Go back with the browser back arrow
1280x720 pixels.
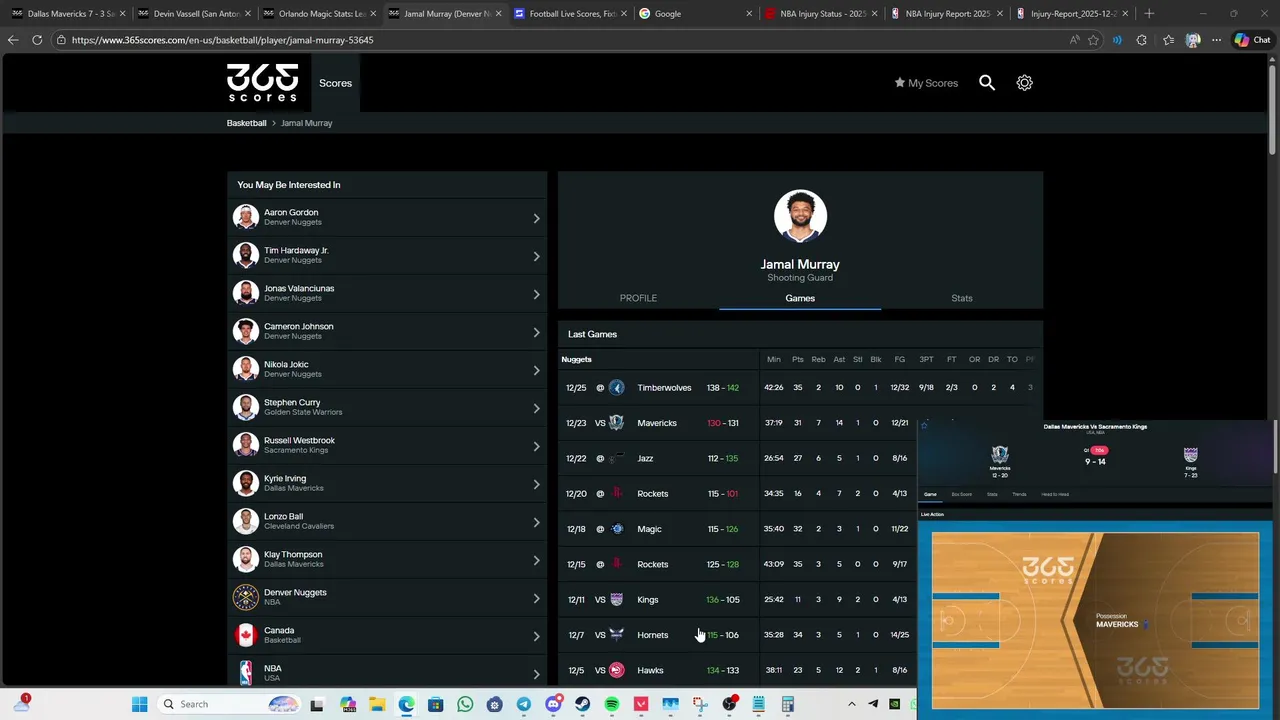[x=13, y=40]
